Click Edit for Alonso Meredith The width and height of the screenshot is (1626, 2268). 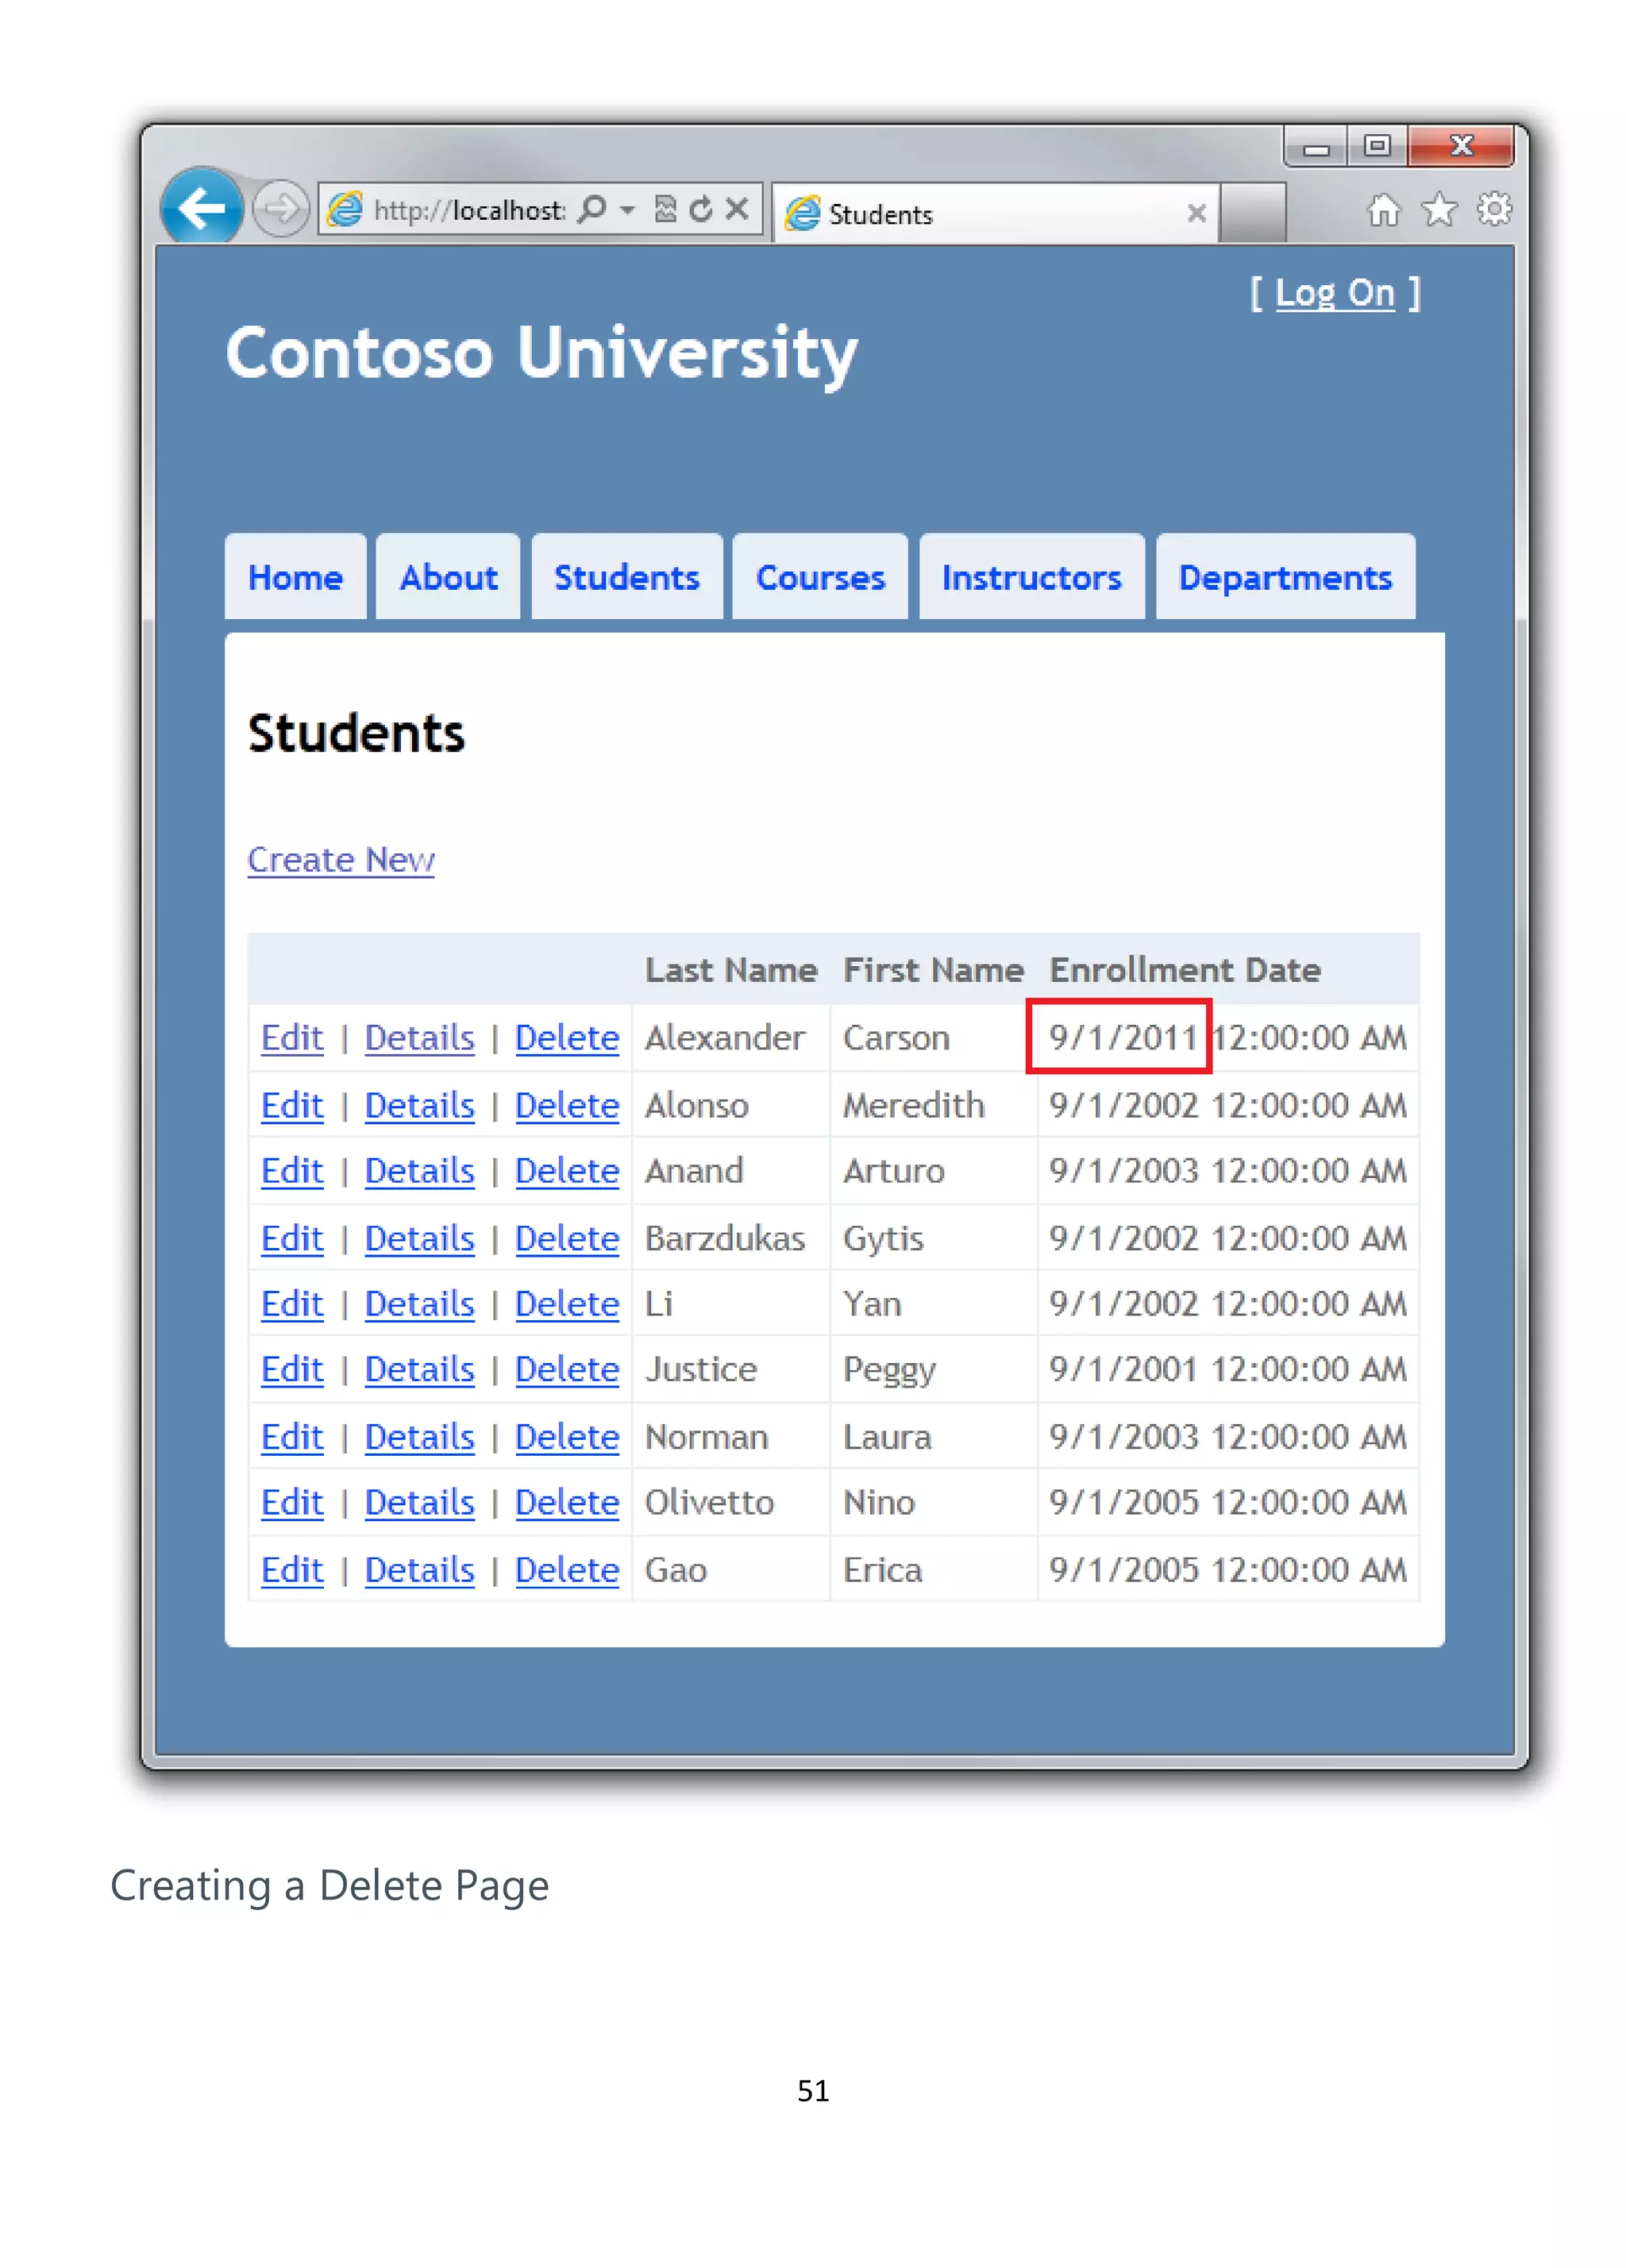[x=292, y=1105]
